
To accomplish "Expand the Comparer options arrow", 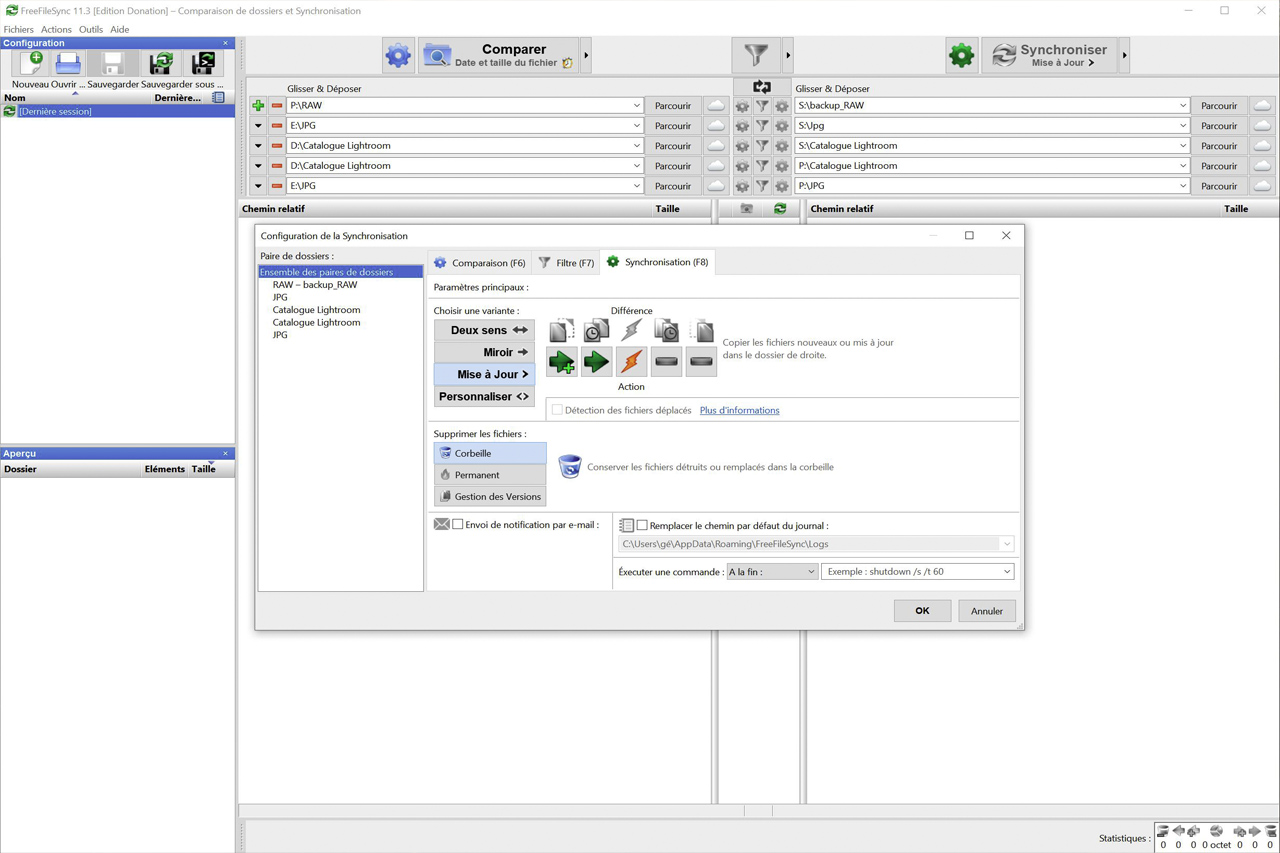I will (x=587, y=56).
